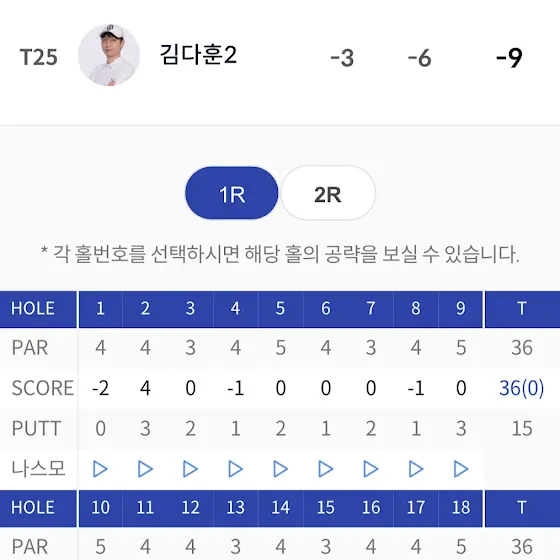Image resolution: width=560 pixels, height=560 pixels.
Task: Select the 김다훈2 player name
Action: [198, 55]
